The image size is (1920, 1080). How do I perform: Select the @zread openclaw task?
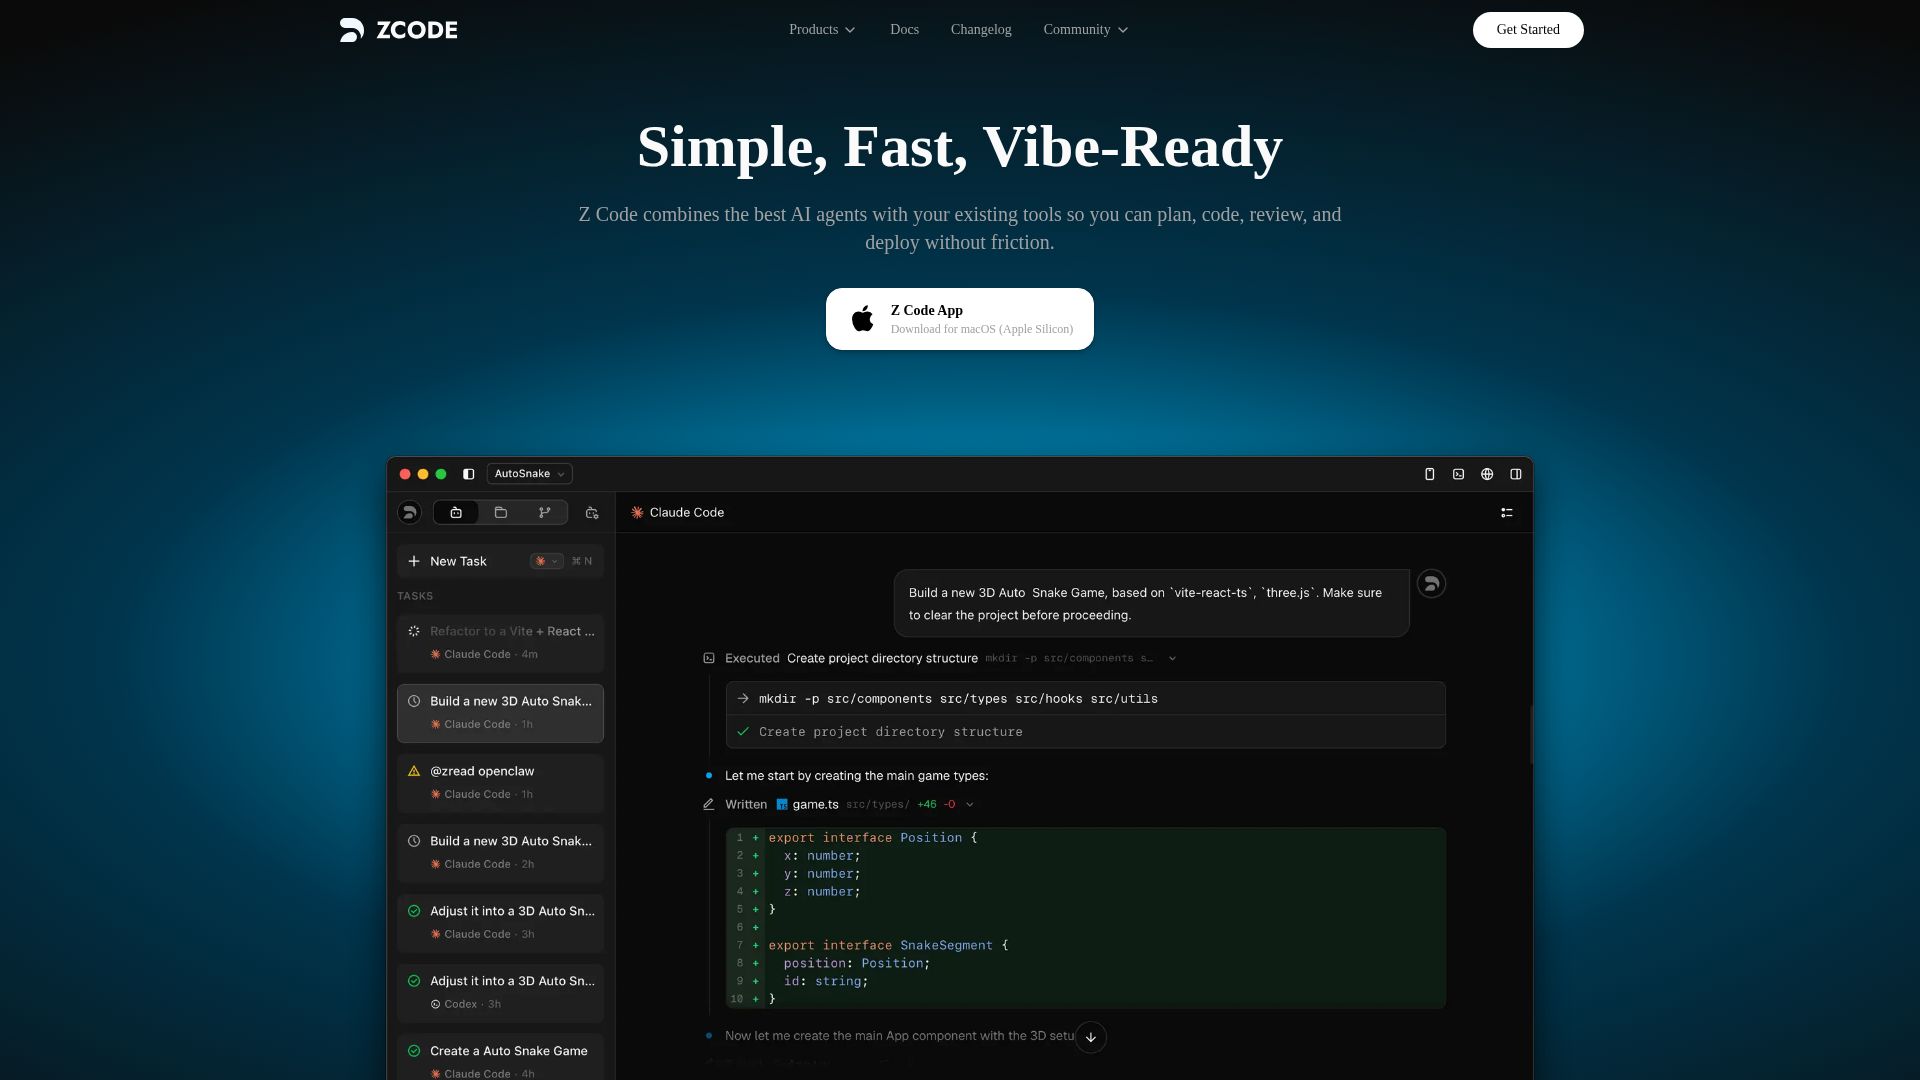pyautogui.click(x=500, y=782)
